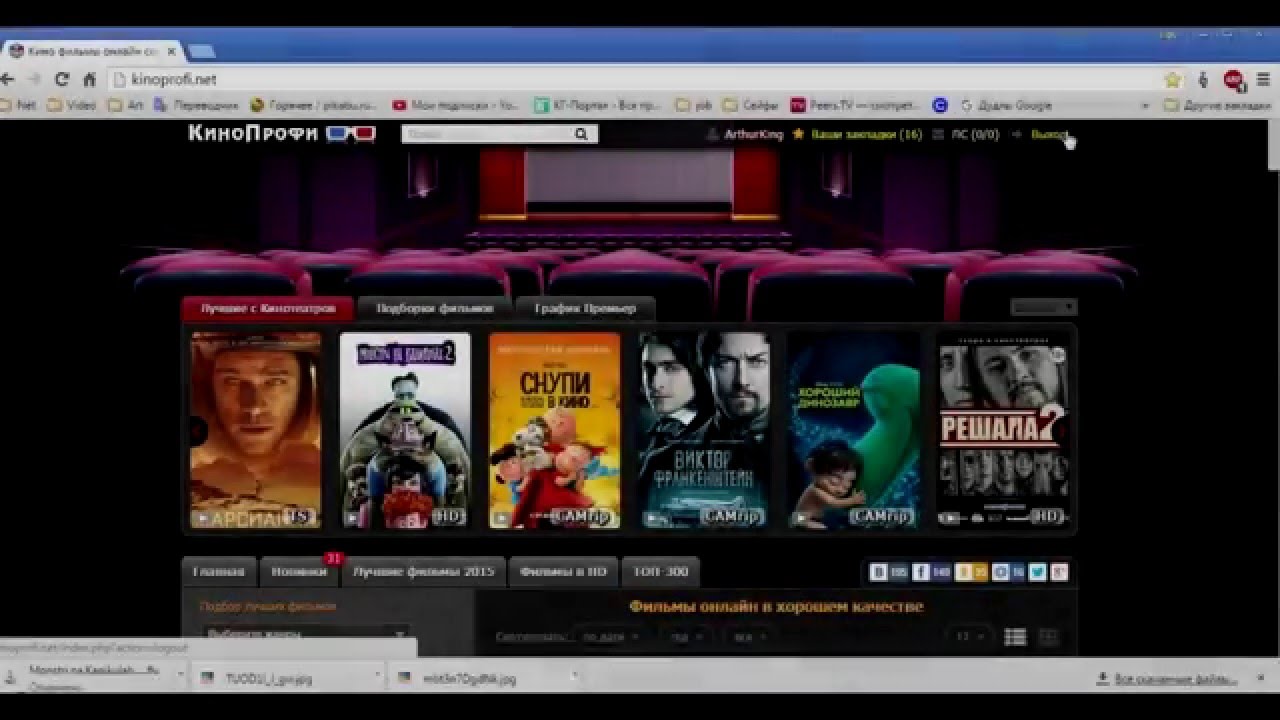1280x720 pixels.
Task: Close the current browser tab
Action: click(172, 50)
